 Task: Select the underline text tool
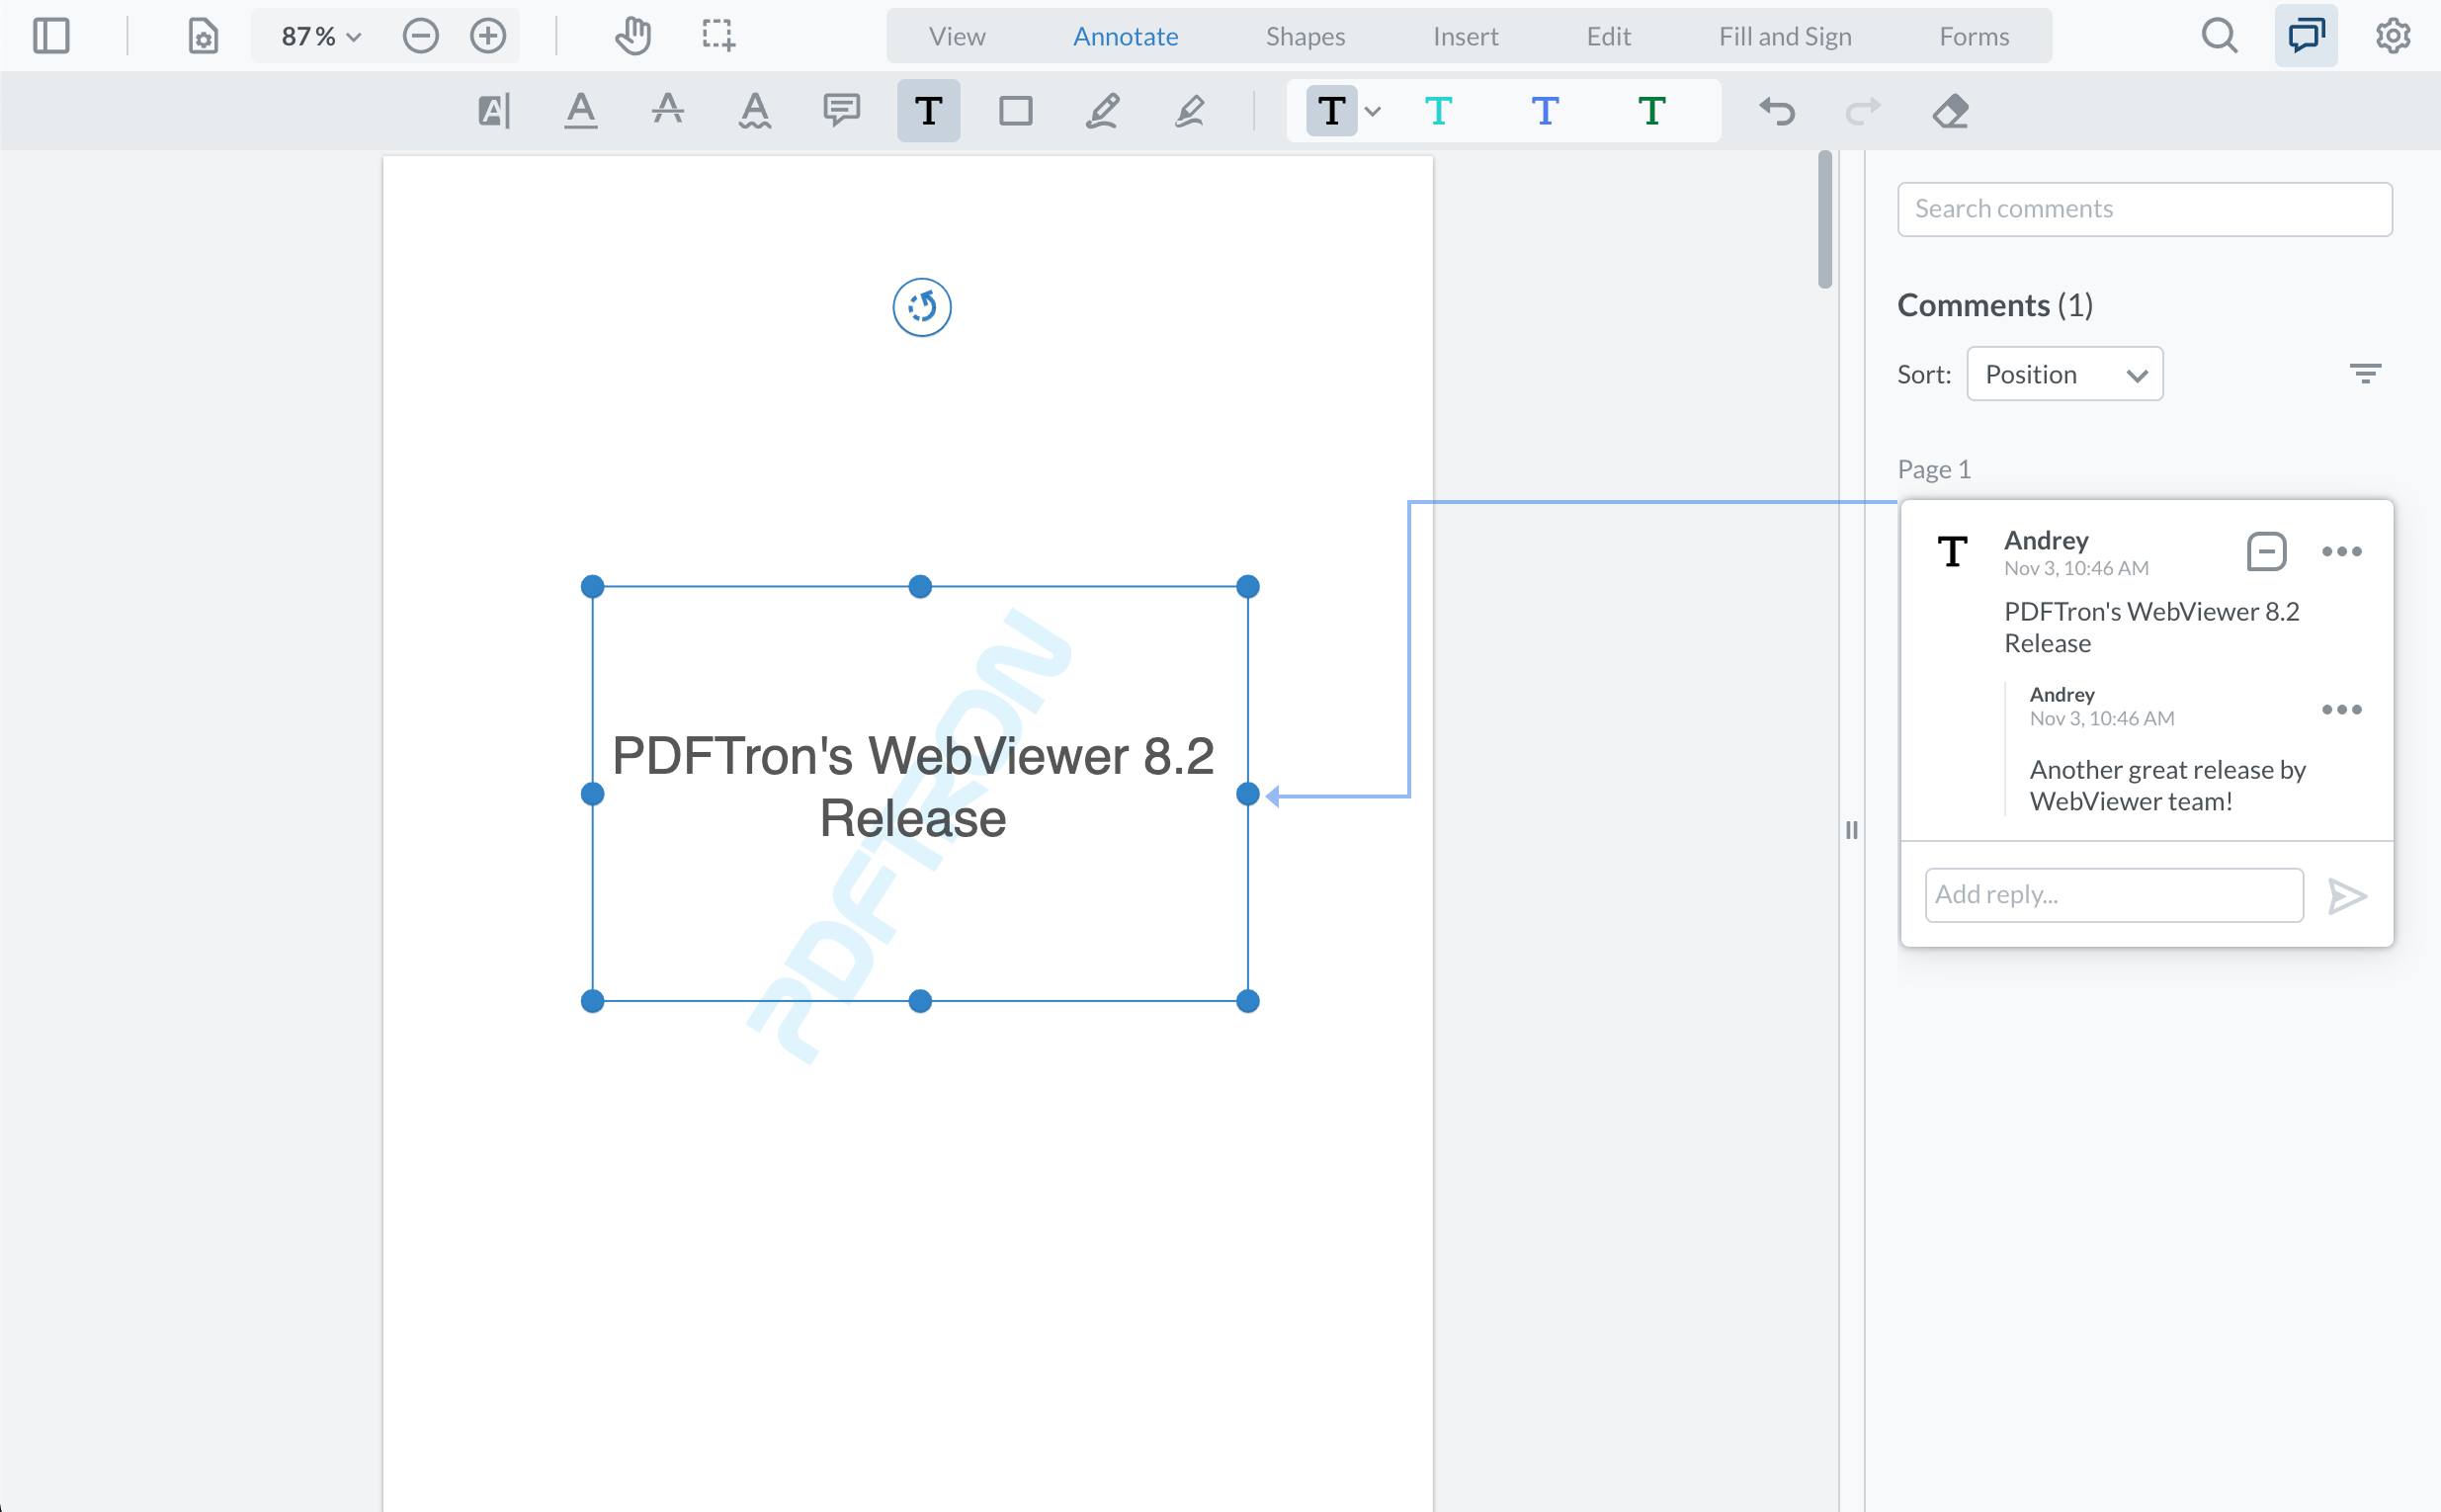(x=581, y=110)
